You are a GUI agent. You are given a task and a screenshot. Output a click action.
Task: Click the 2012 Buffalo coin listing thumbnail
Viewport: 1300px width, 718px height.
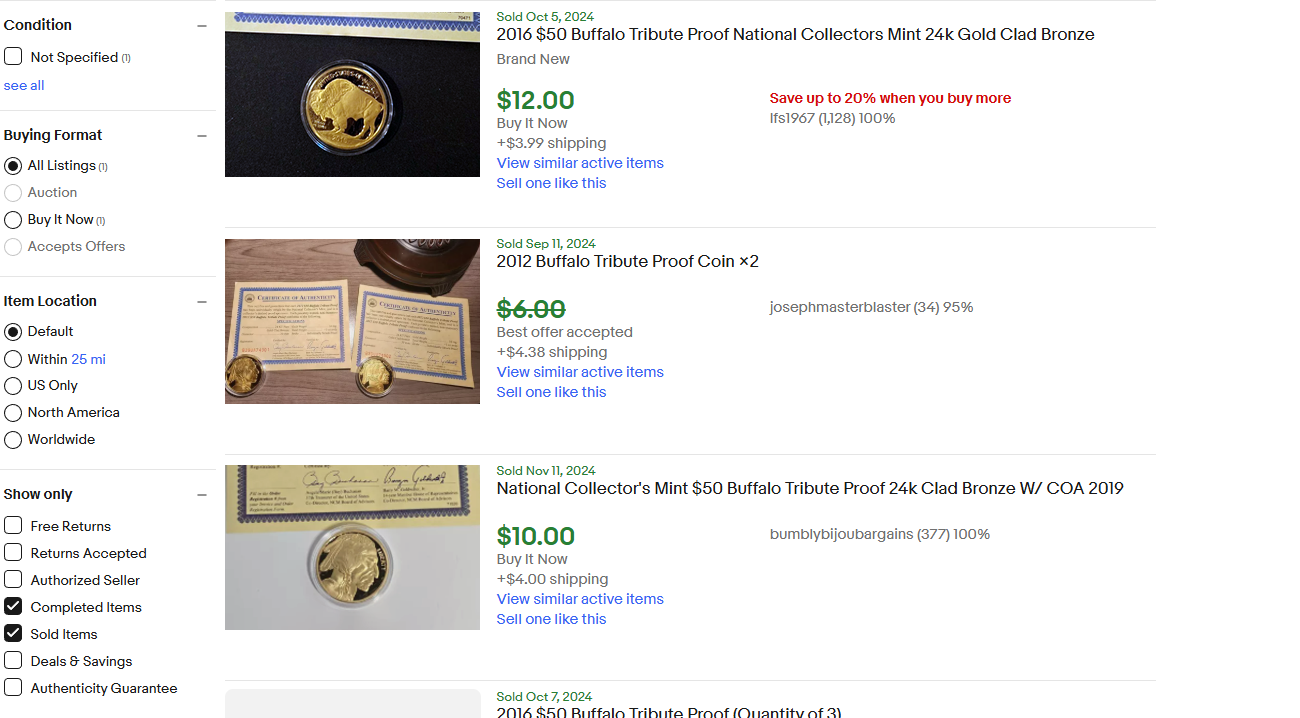coord(352,321)
